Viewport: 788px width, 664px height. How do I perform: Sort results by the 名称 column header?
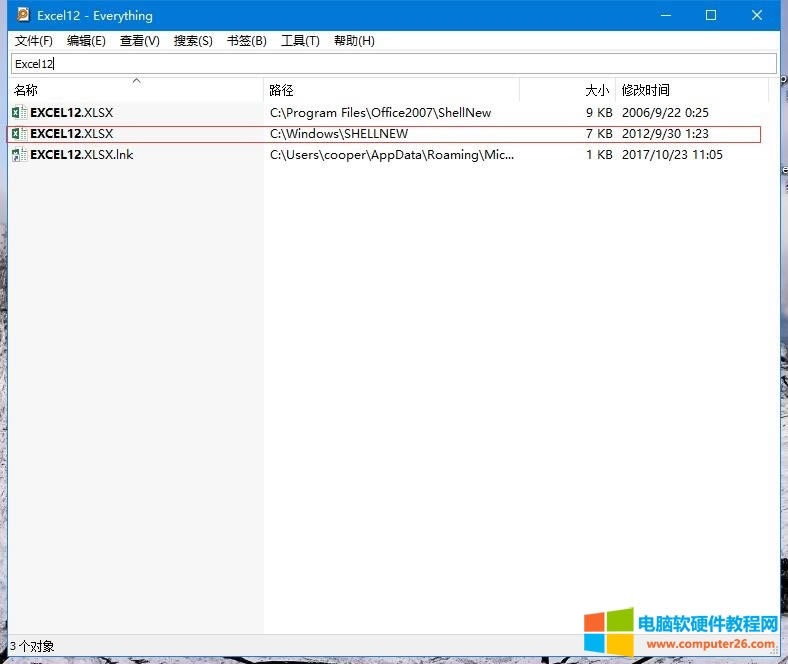pyautogui.click(x=25, y=91)
